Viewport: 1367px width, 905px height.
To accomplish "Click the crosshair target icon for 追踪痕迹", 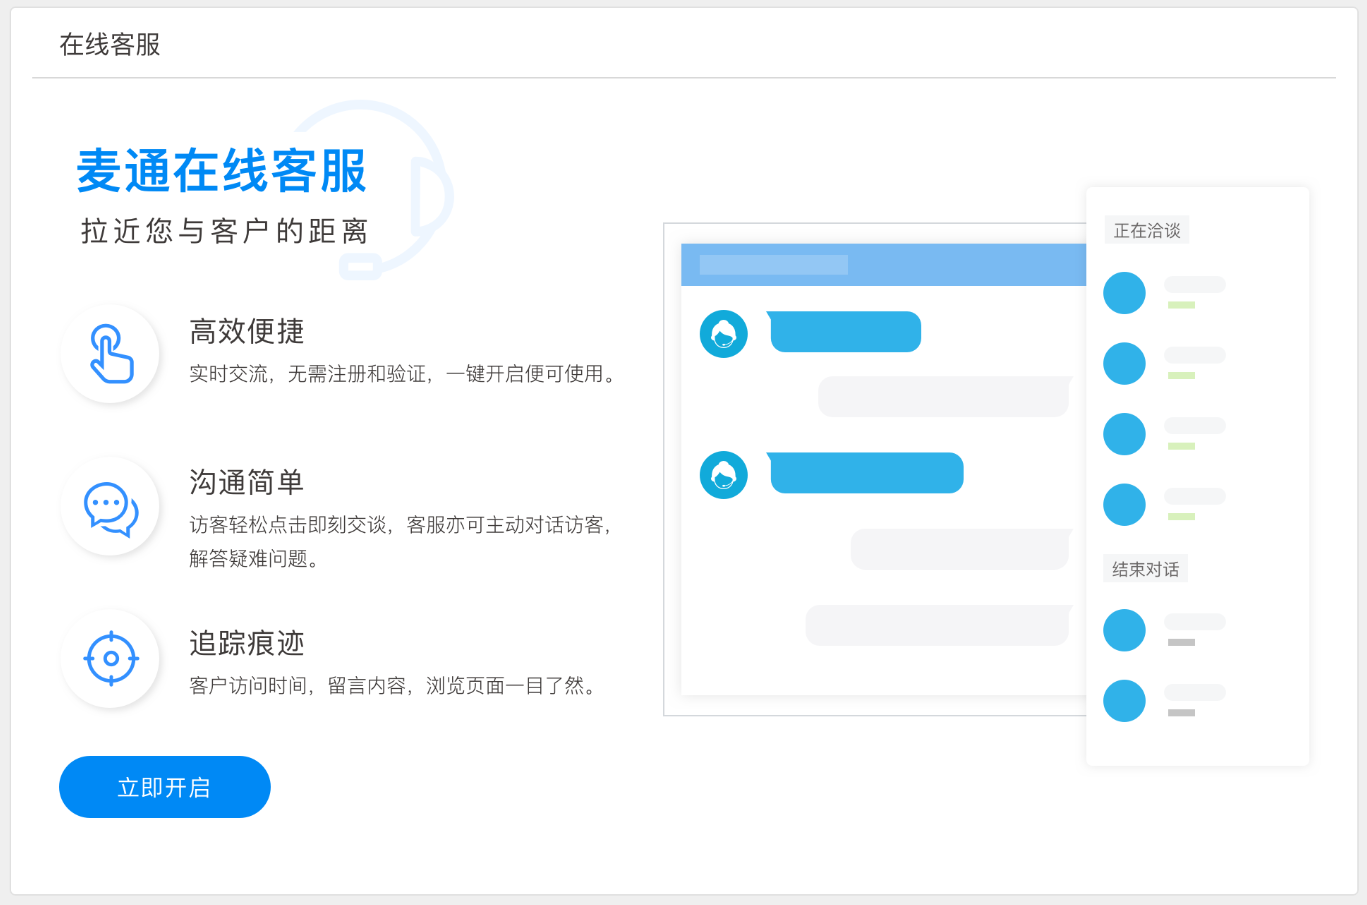I will 111,659.
